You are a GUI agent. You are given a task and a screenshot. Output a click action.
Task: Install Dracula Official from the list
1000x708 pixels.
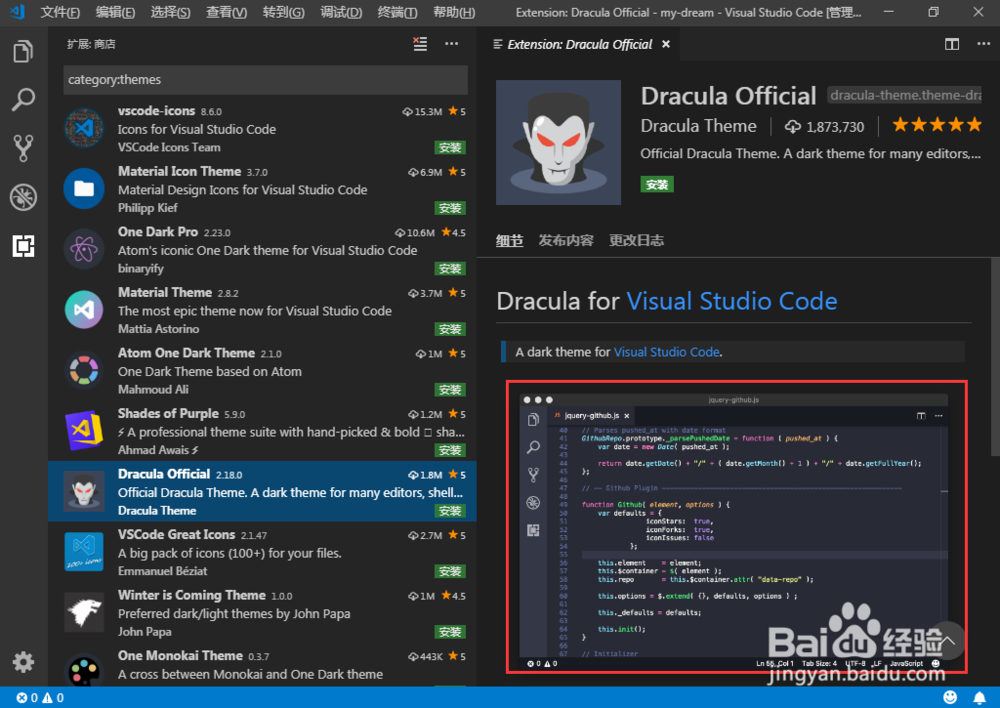pyautogui.click(x=450, y=511)
